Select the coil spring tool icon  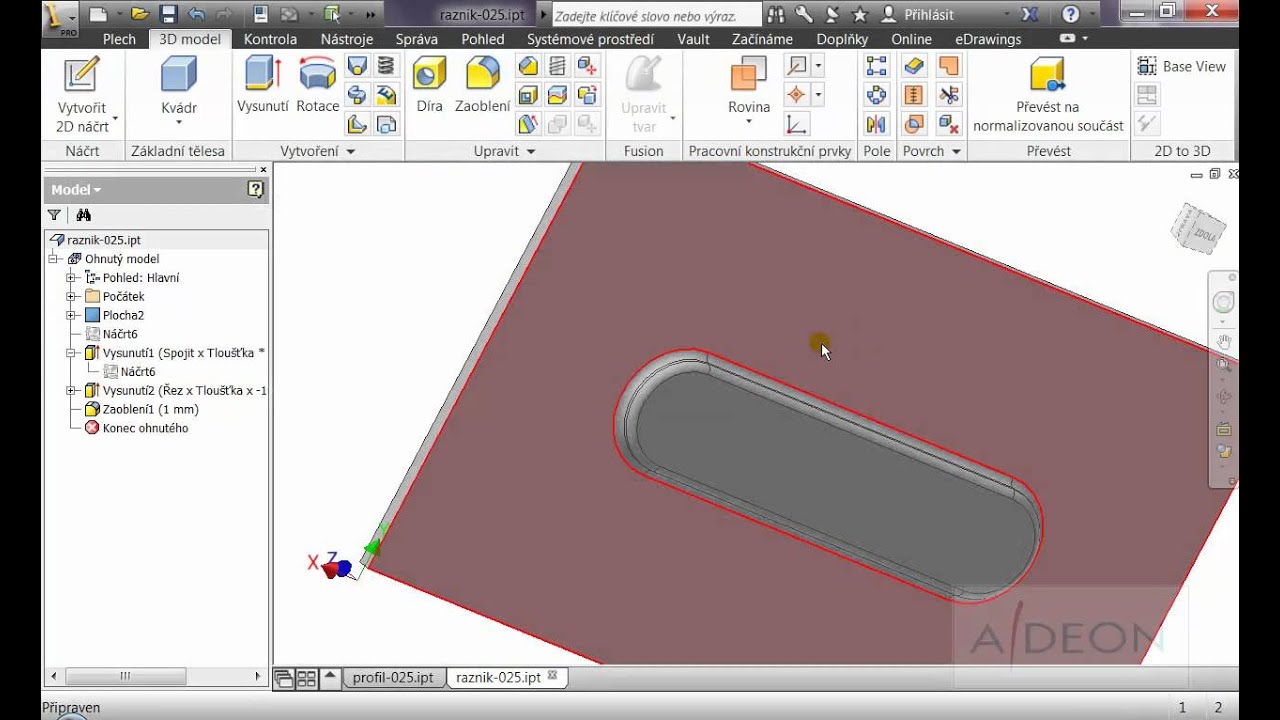[x=386, y=66]
